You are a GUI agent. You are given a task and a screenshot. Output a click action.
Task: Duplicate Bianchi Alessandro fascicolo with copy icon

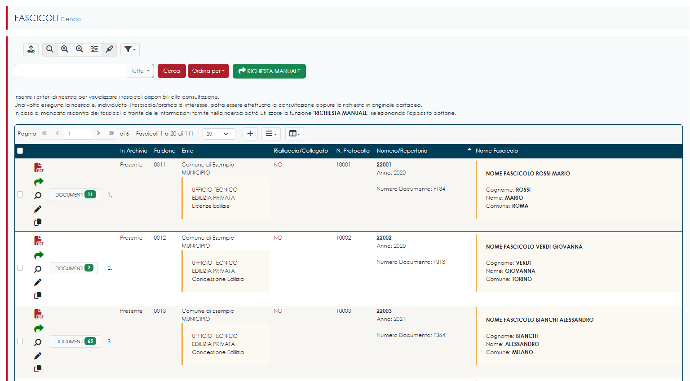click(x=37, y=368)
